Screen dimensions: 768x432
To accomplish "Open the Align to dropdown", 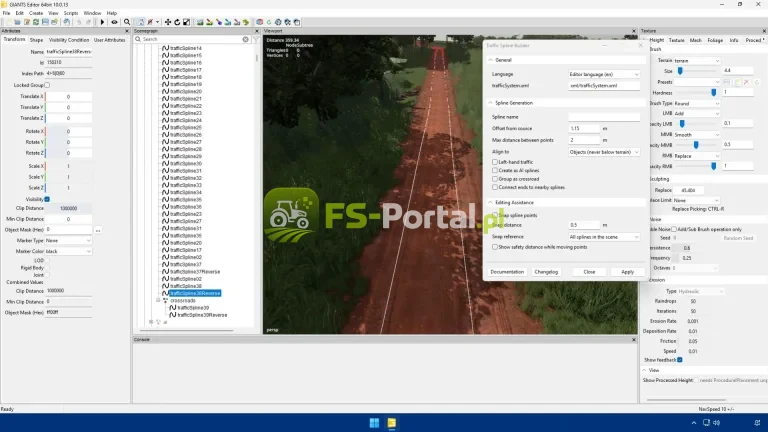I will [x=604, y=152].
